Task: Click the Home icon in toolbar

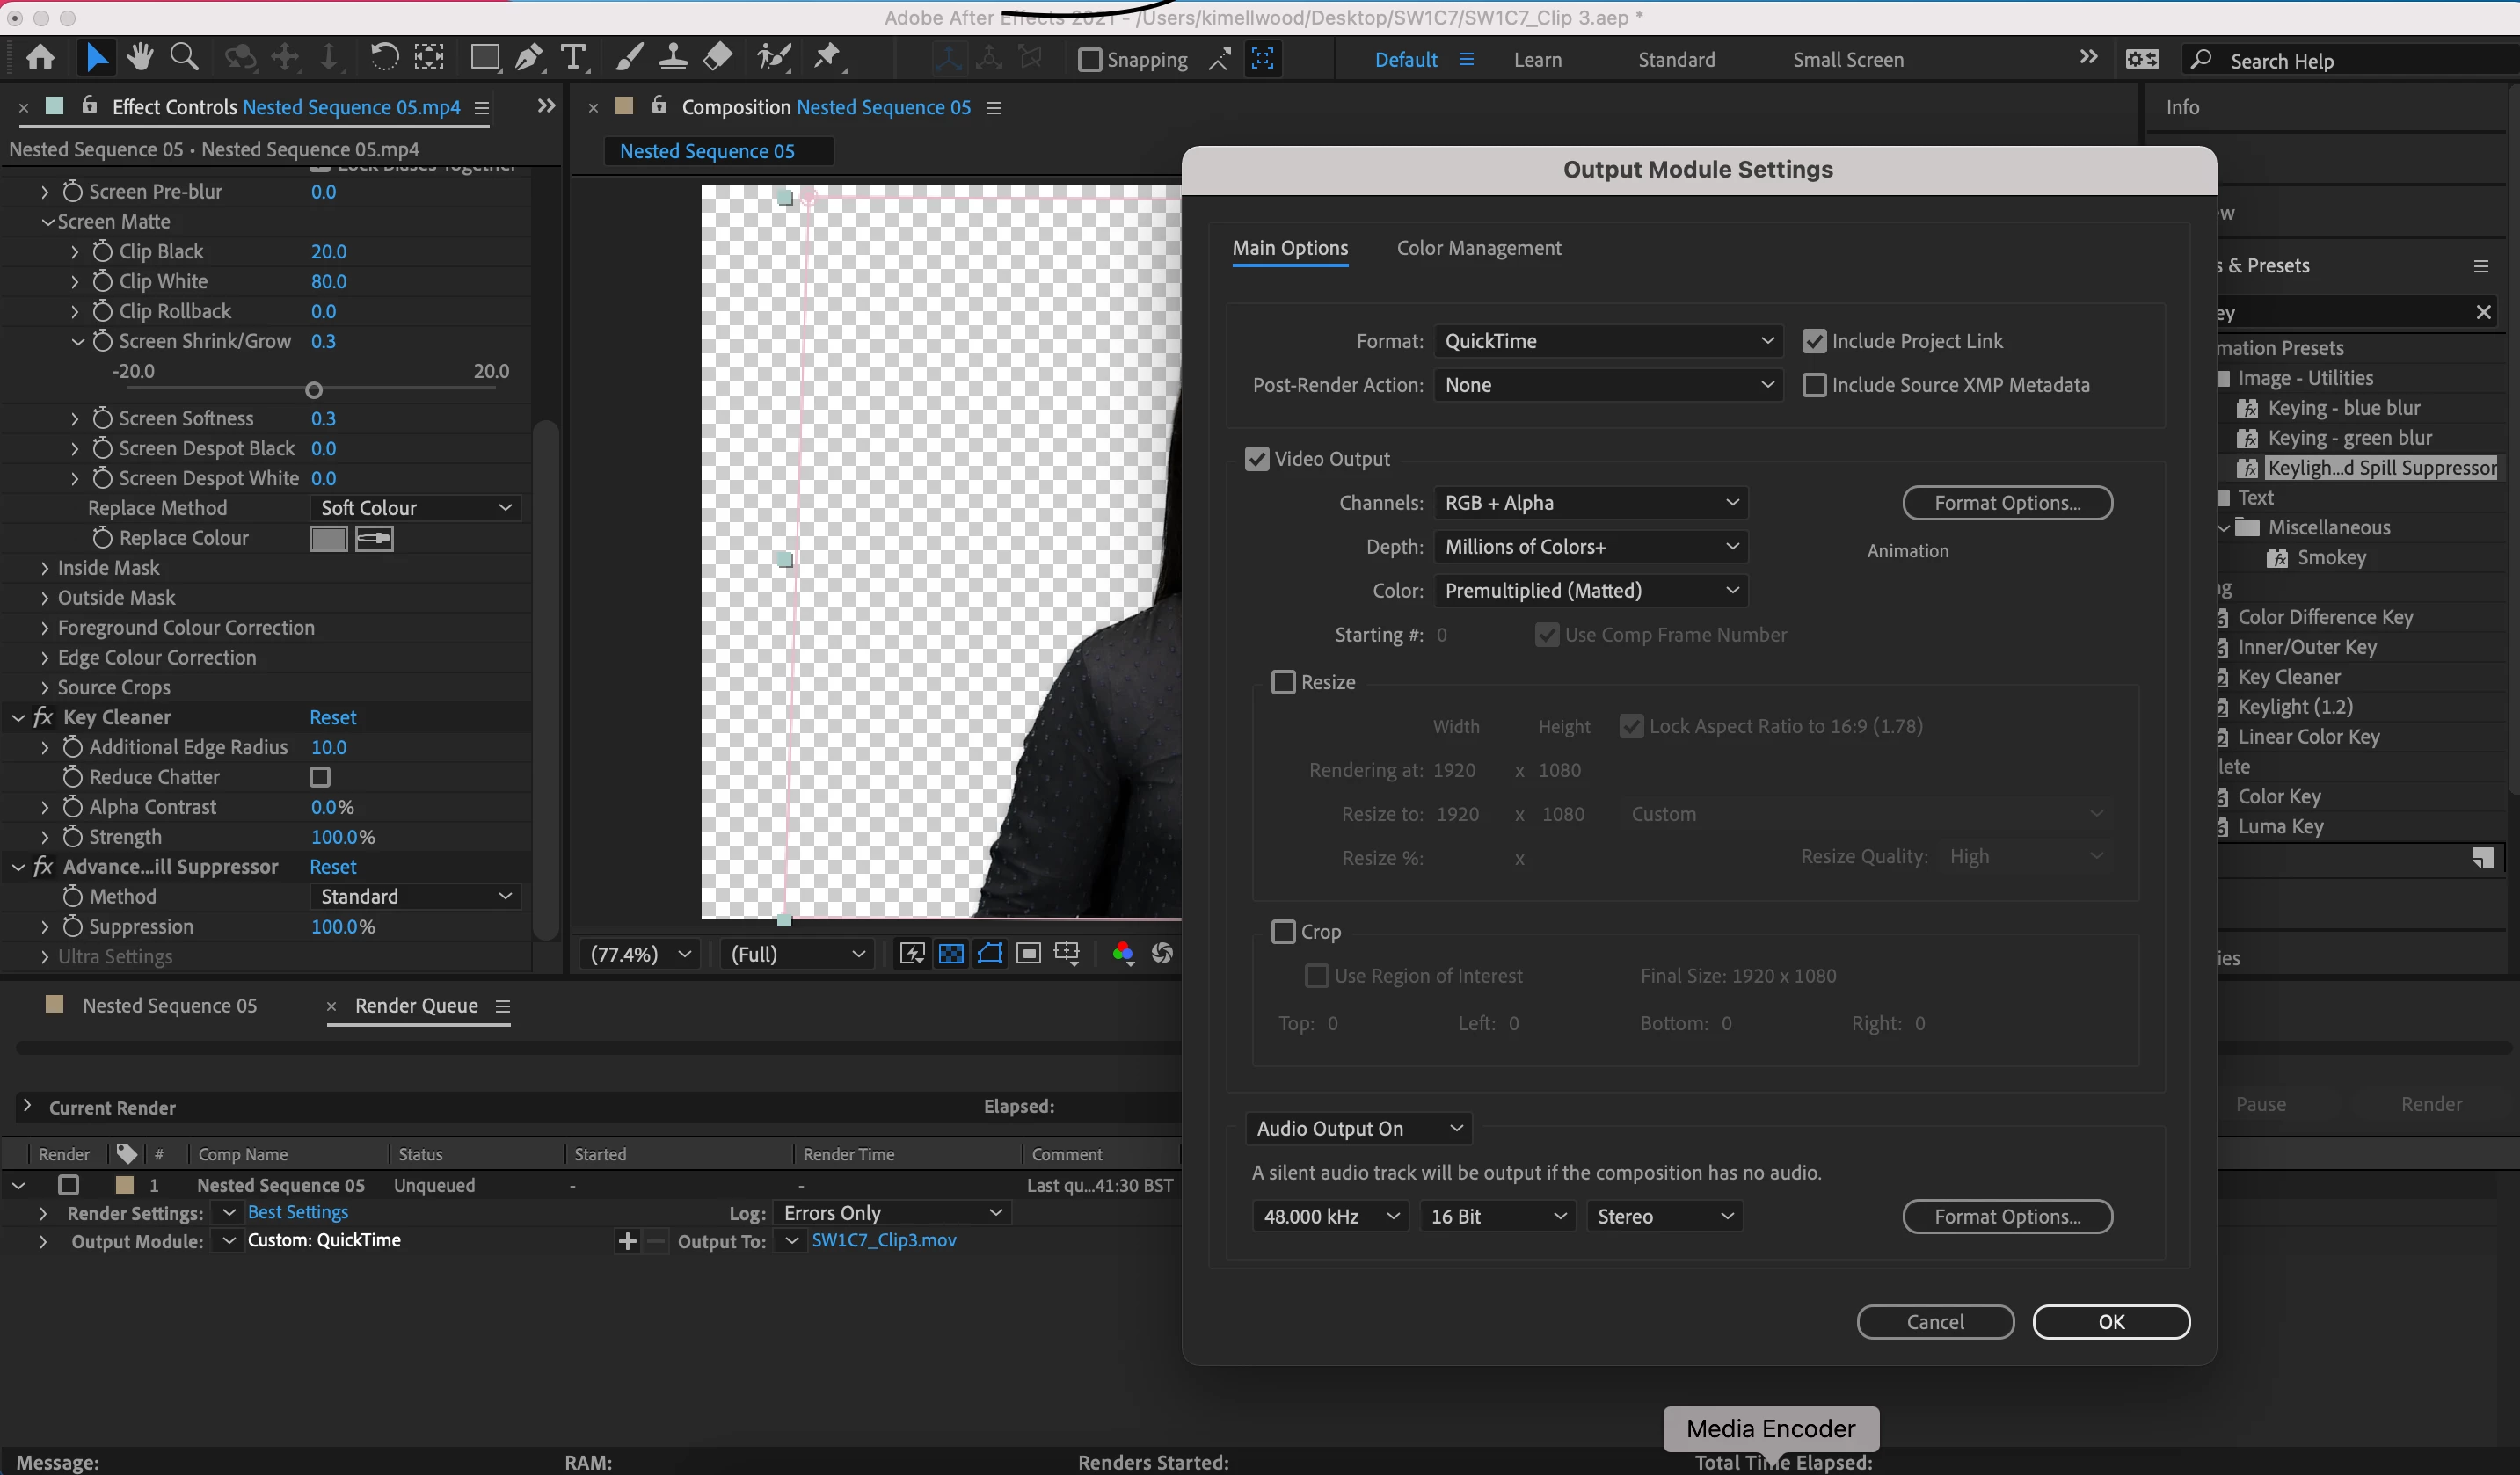Action: (40, 57)
